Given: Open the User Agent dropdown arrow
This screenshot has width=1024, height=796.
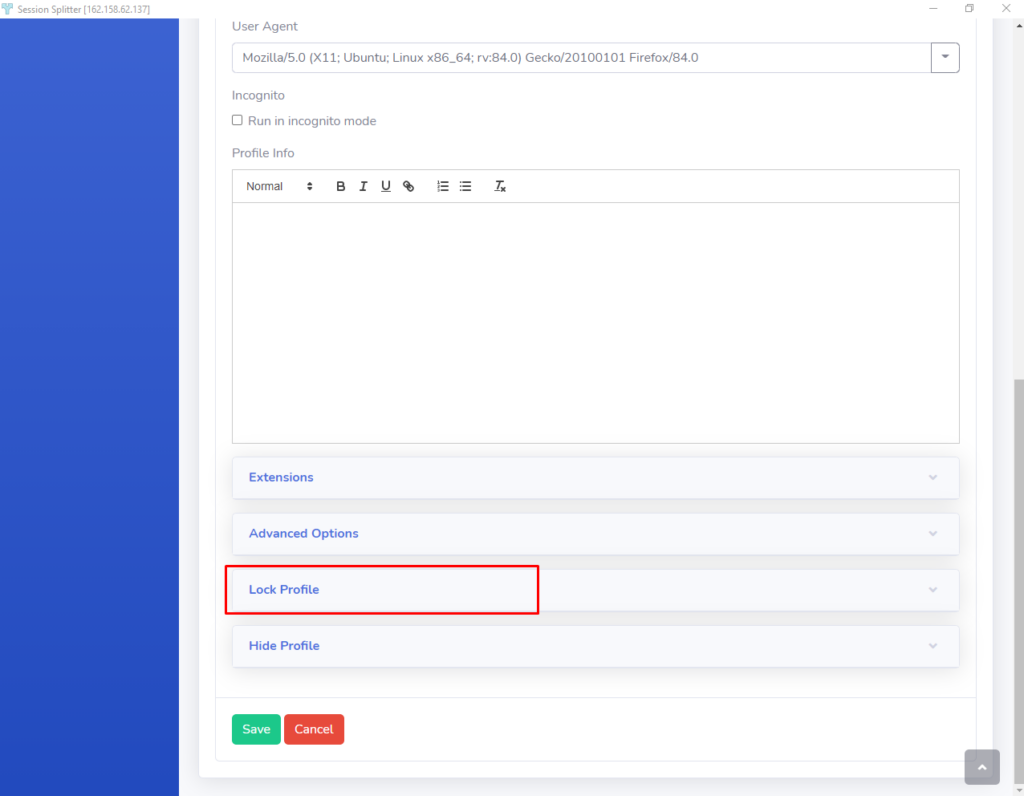Looking at the screenshot, I should click(x=945, y=57).
